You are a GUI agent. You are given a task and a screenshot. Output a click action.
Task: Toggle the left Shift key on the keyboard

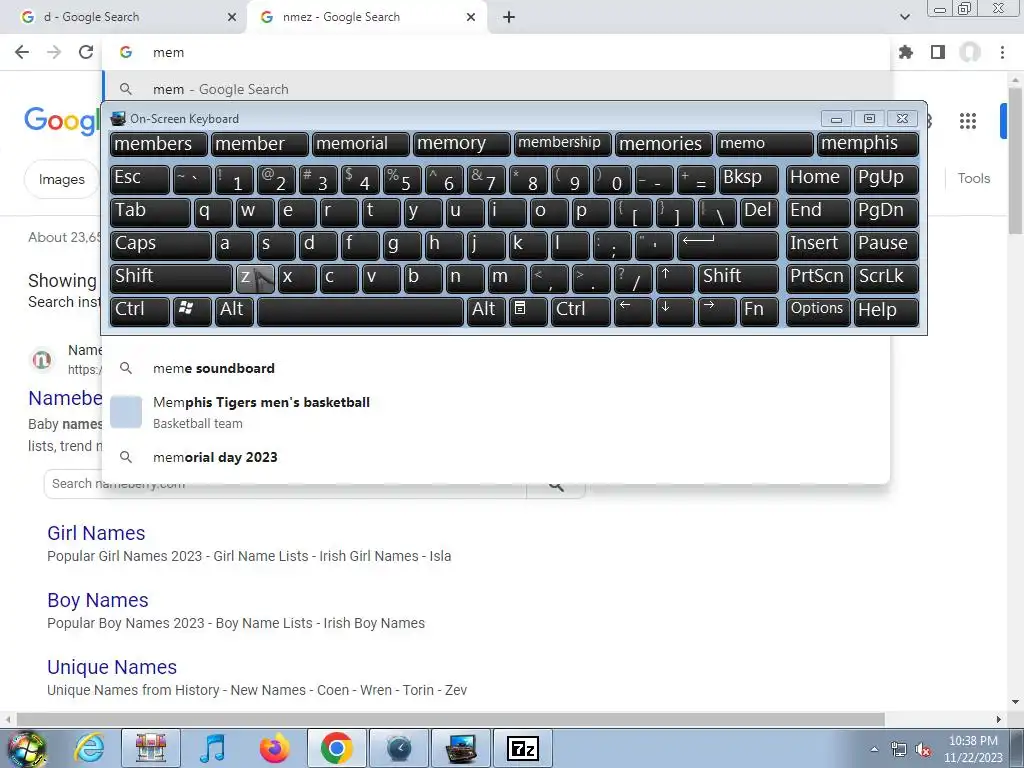click(171, 278)
